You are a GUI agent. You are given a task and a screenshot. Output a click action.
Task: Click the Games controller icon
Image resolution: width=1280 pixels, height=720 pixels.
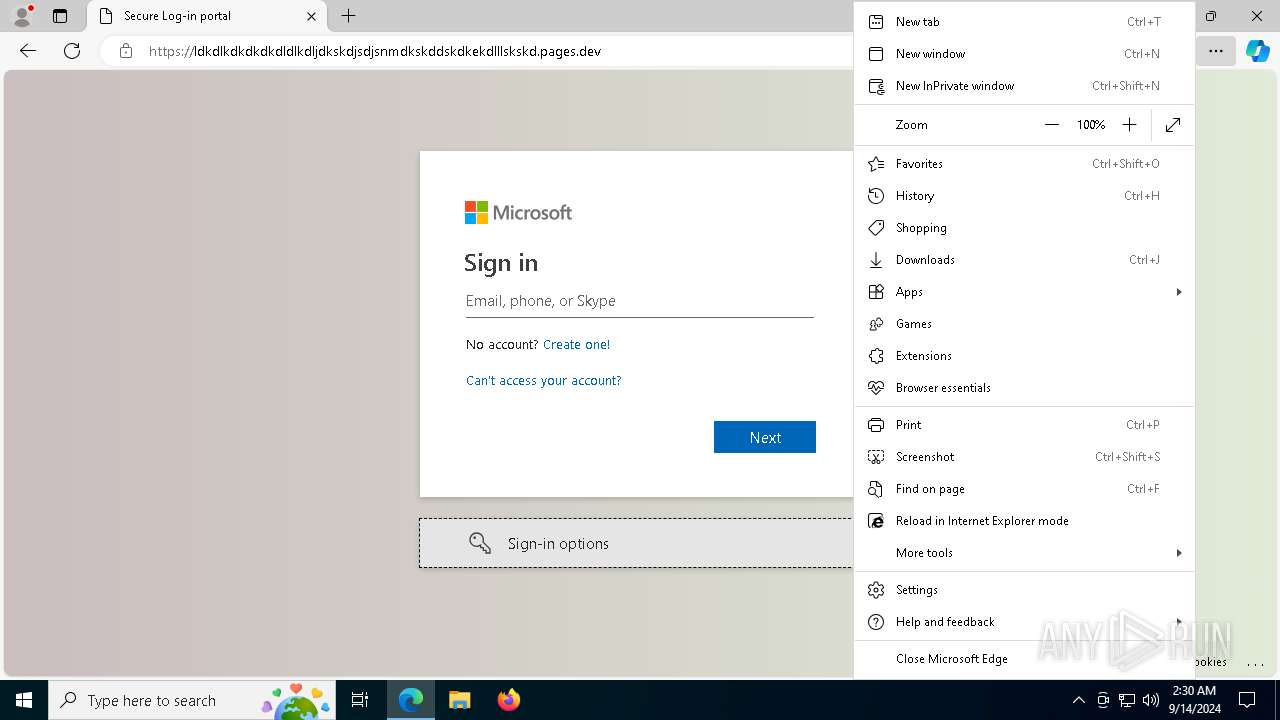[x=876, y=324]
